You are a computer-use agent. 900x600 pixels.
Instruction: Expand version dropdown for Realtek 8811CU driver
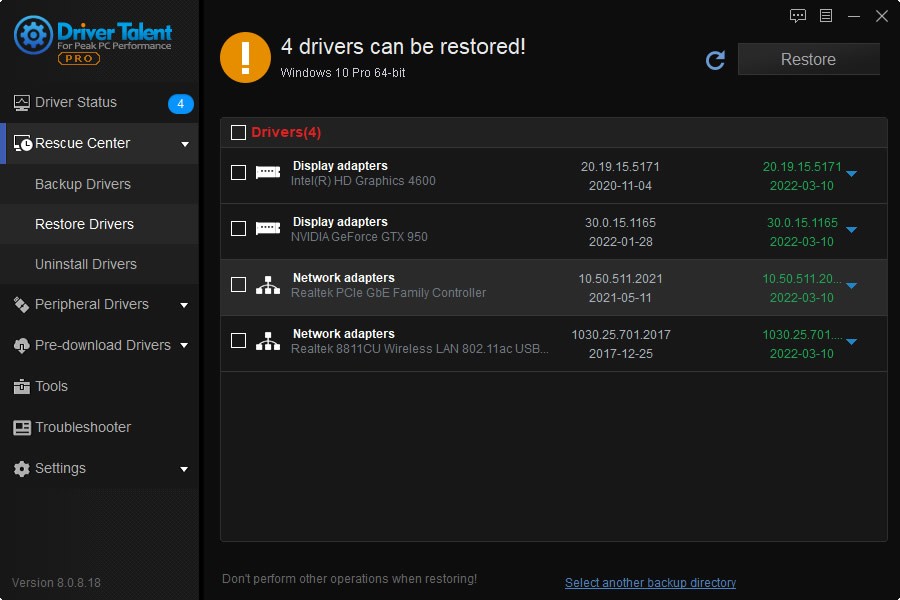(851, 342)
